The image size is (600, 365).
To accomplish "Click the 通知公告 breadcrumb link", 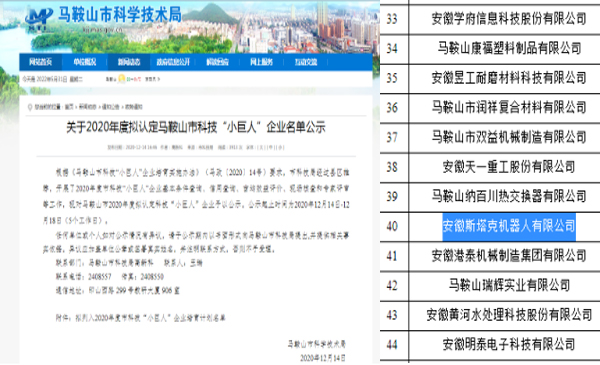I will click(111, 107).
